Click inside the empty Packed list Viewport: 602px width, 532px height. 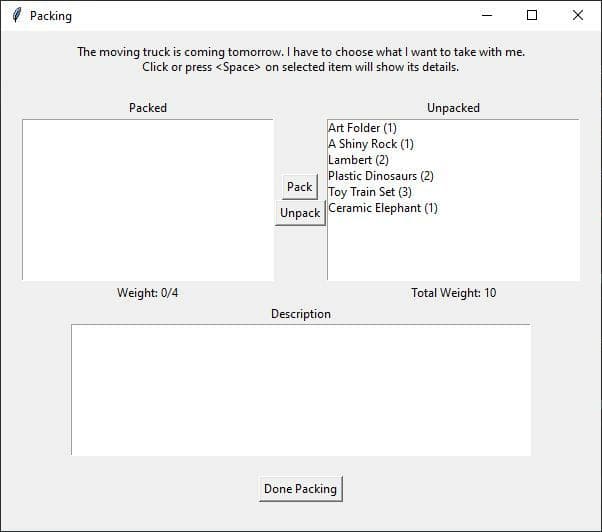point(148,200)
